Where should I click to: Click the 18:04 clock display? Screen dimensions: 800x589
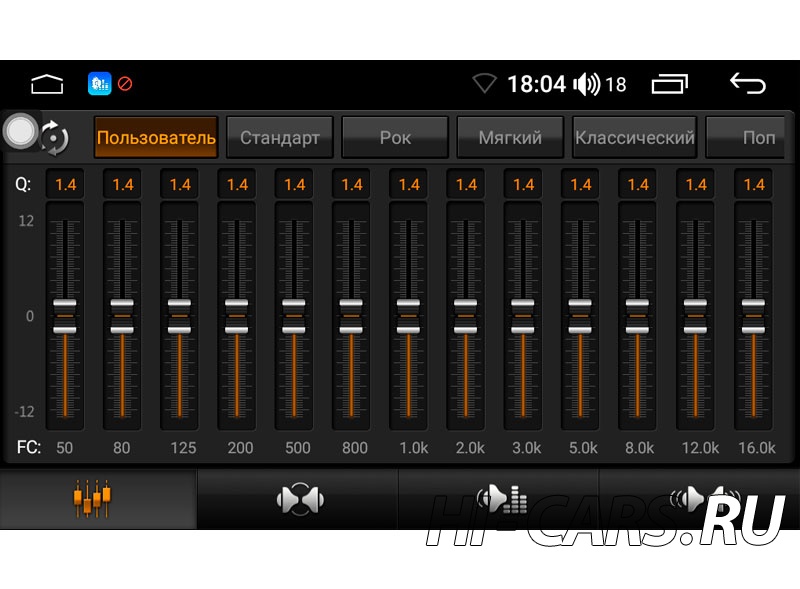point(537,84)
